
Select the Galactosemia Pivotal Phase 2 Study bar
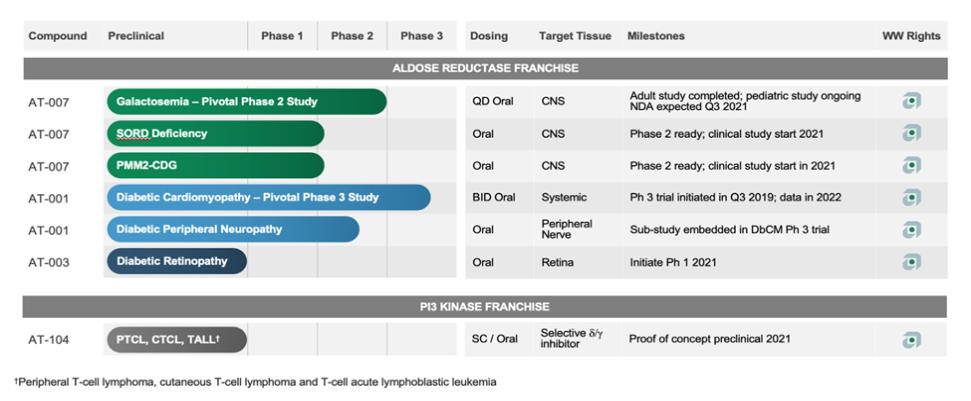(246, 101)
